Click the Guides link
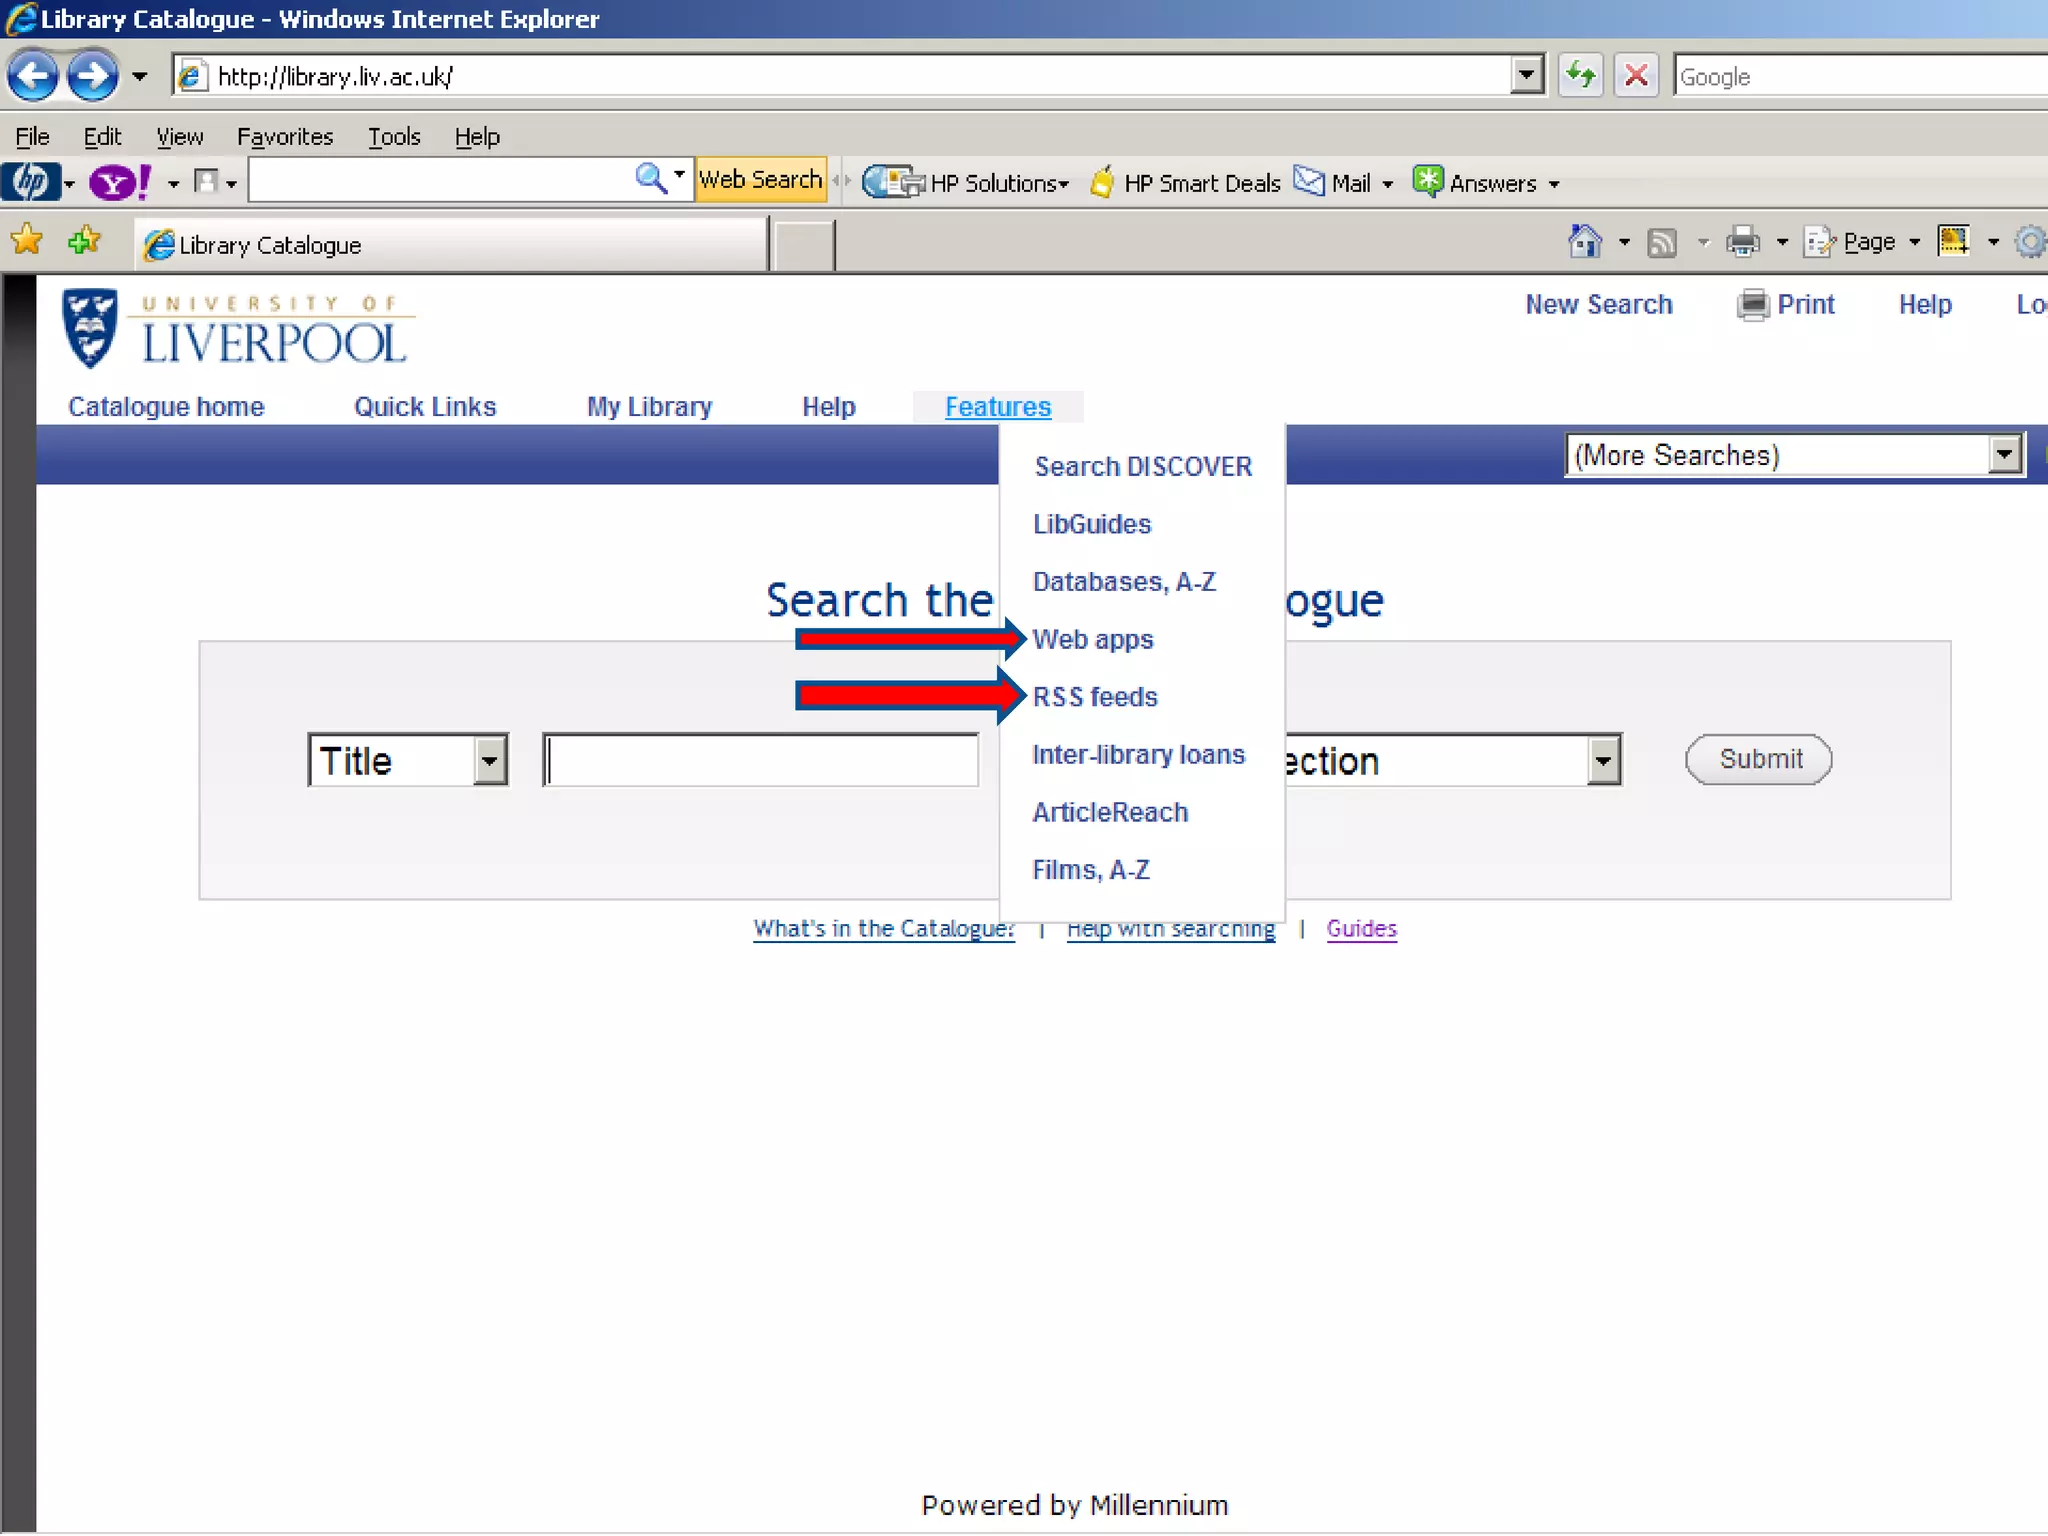This screenshot has height=1536, width=2048. 1361,929
